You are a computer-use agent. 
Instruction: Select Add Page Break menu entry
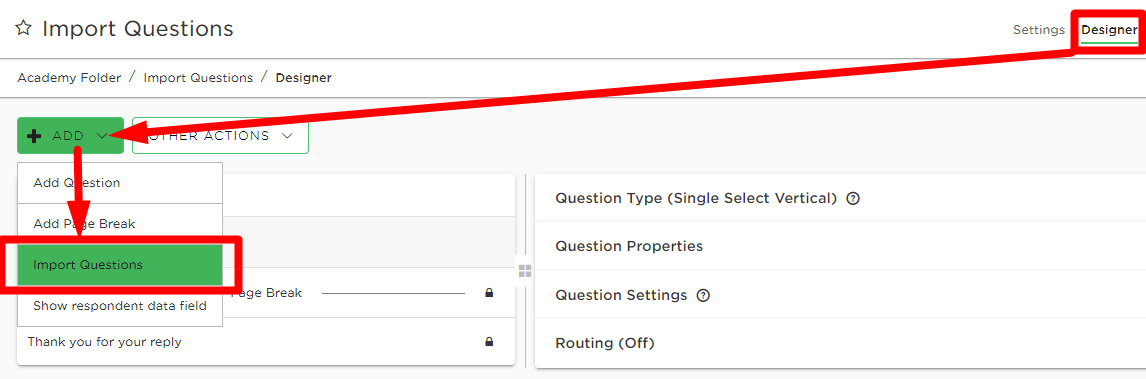click(120, 223)
